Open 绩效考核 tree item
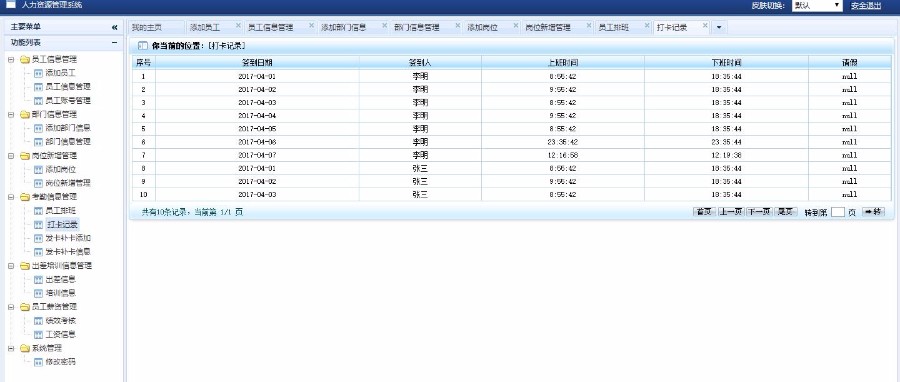 (x=60, y=321)
